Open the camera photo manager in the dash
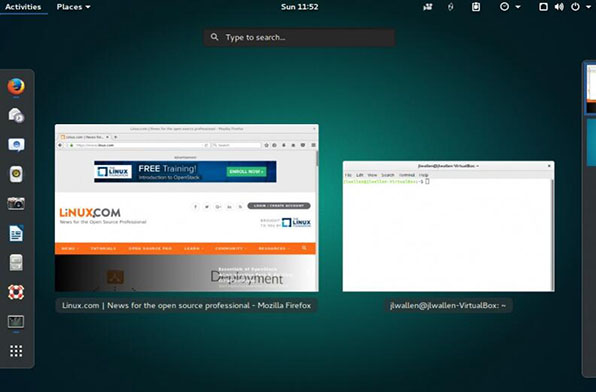 16,204
